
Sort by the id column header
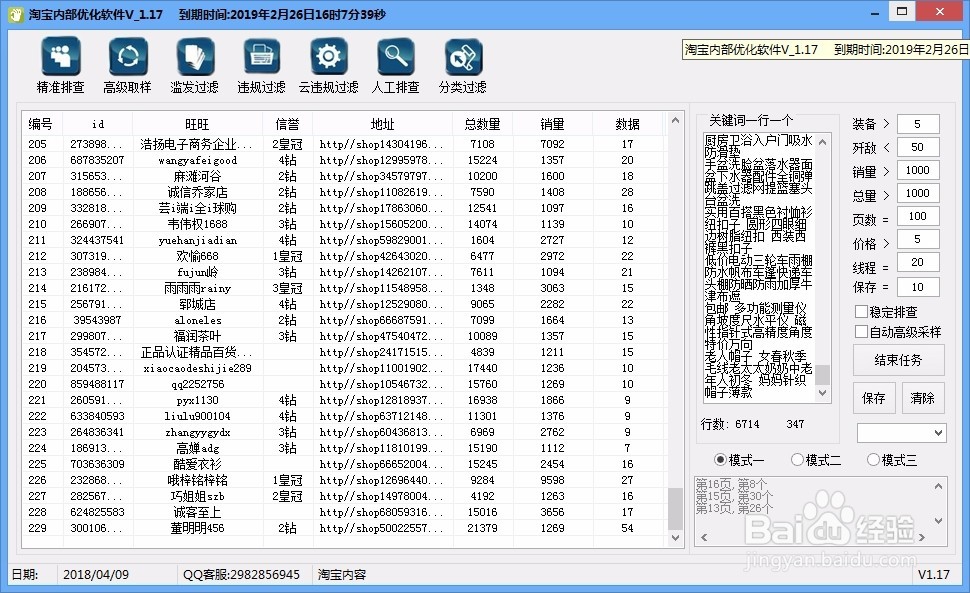pyautogui.click(x=98, y=124)
